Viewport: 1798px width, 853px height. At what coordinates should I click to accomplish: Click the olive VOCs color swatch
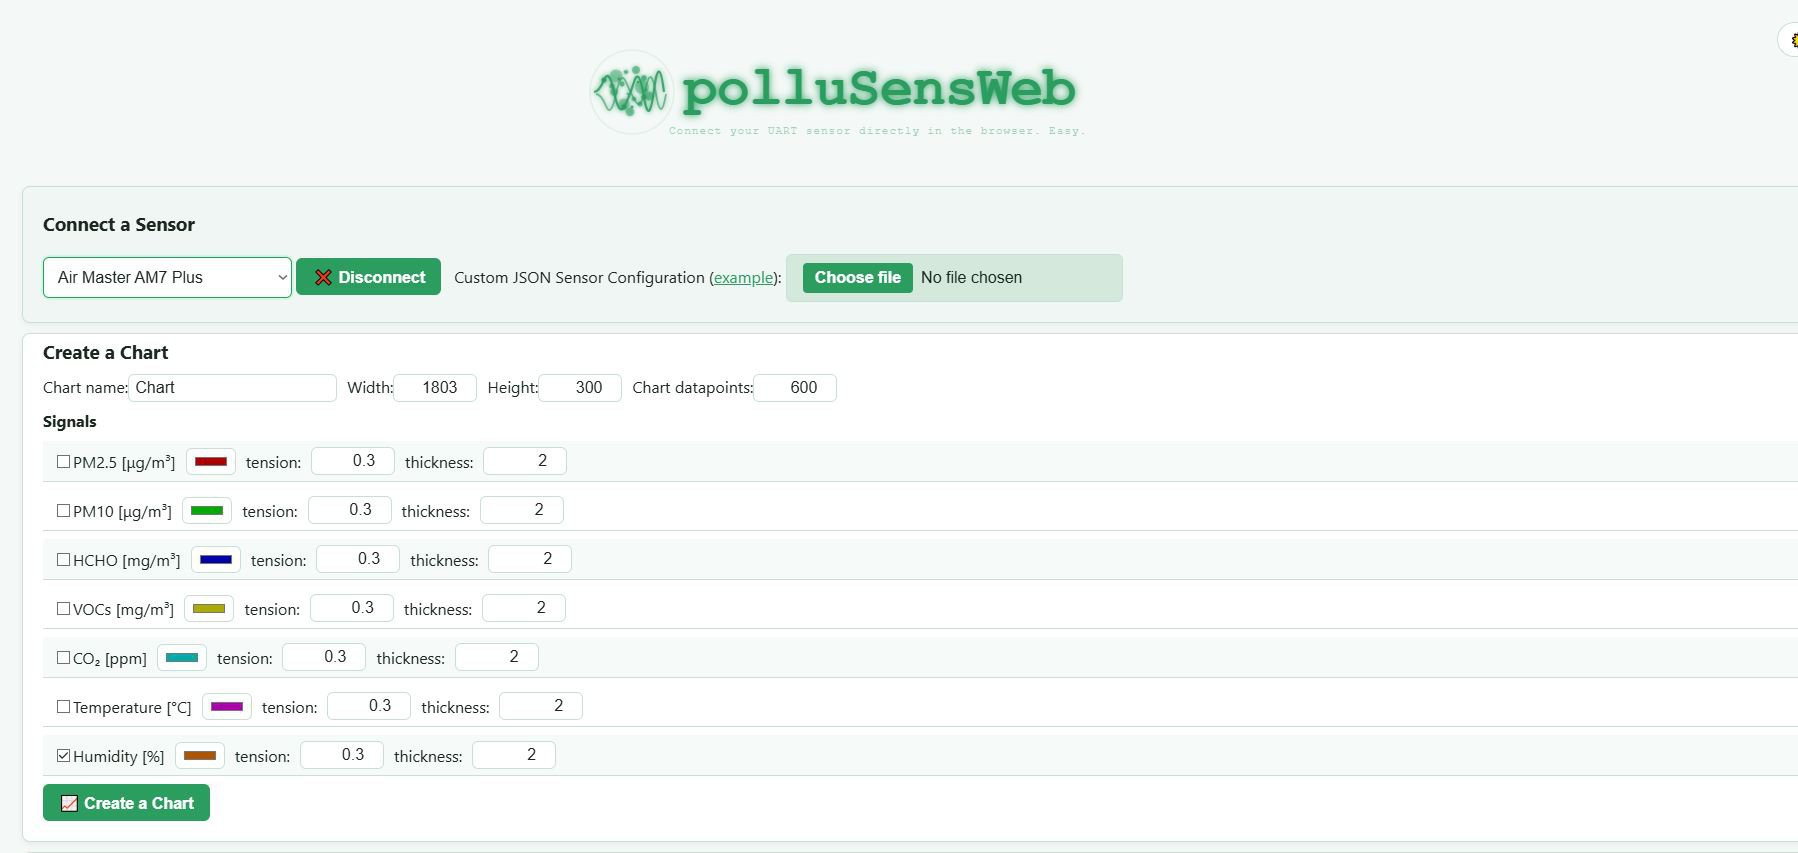pos(209,608)
